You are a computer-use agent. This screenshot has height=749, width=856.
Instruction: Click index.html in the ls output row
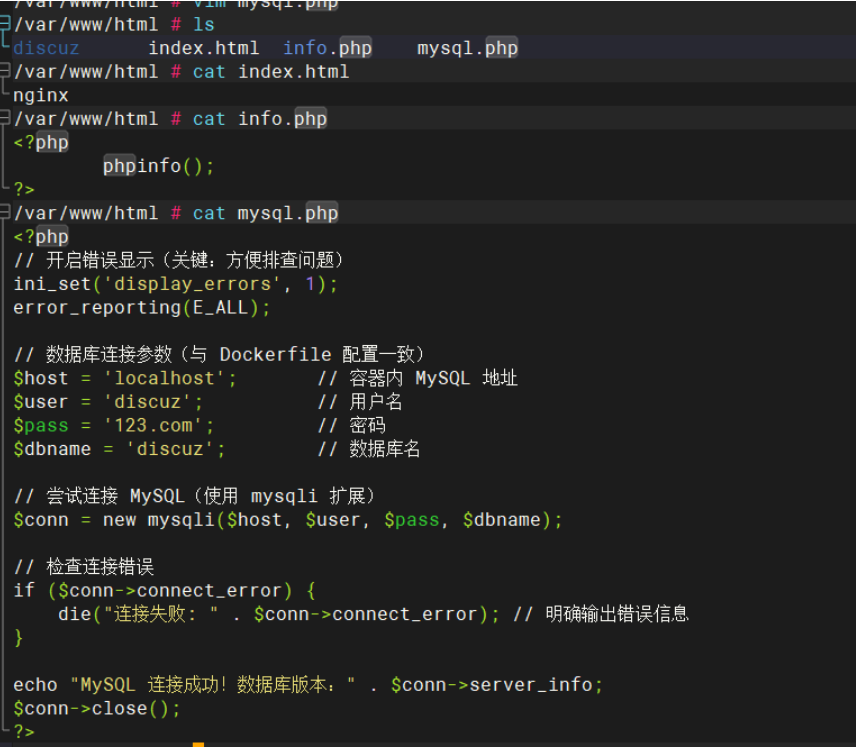(204, 48)
